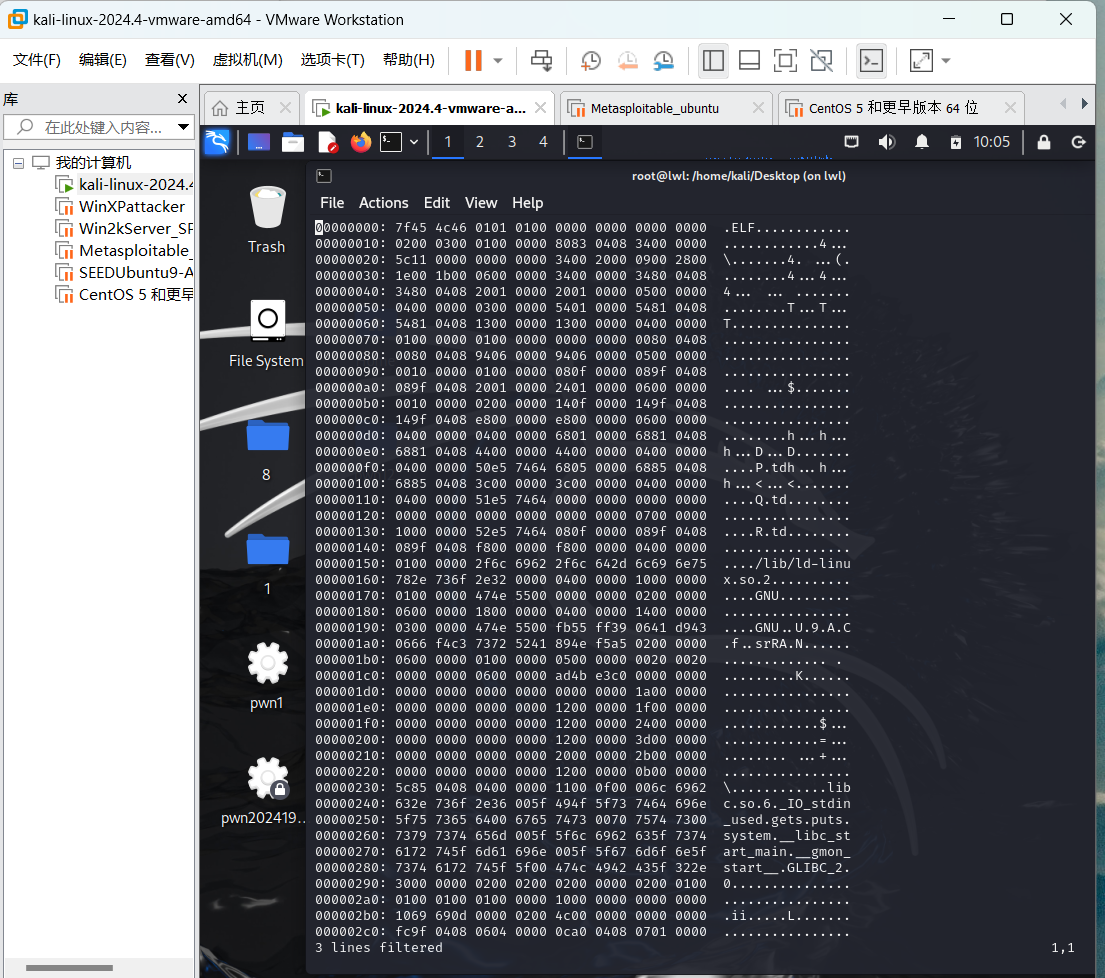This screenshot has width=1105, height=978.
Task: Switch to workspace 3
Action: point(512,142)
